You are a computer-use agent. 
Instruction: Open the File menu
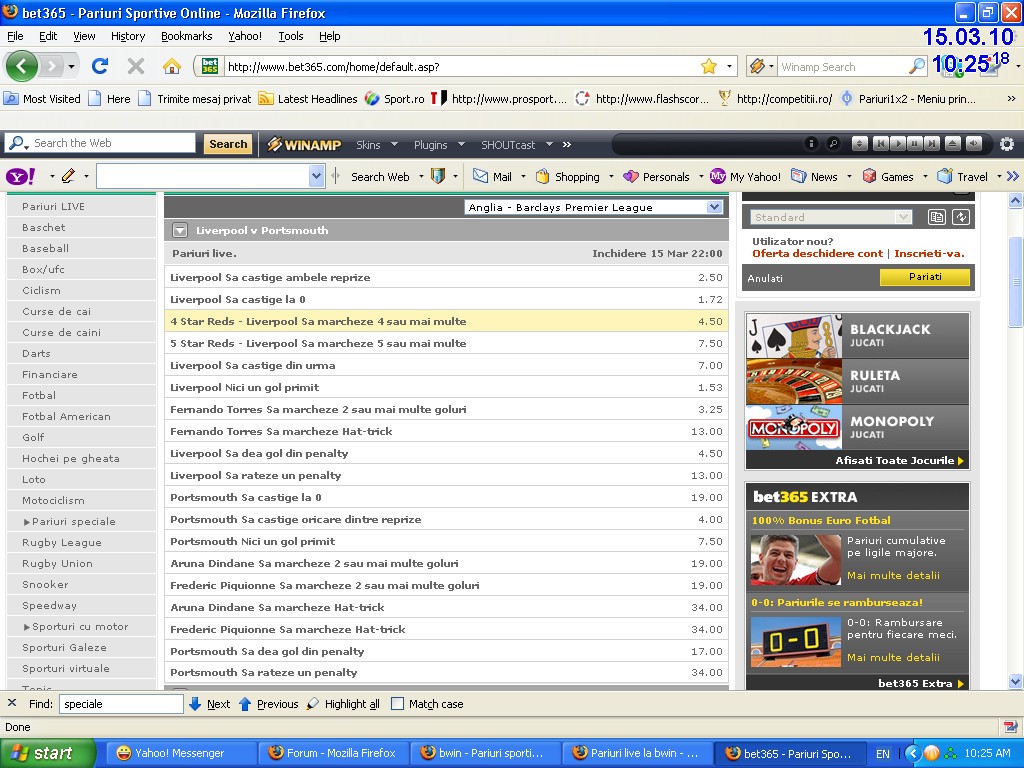(15, 36)
